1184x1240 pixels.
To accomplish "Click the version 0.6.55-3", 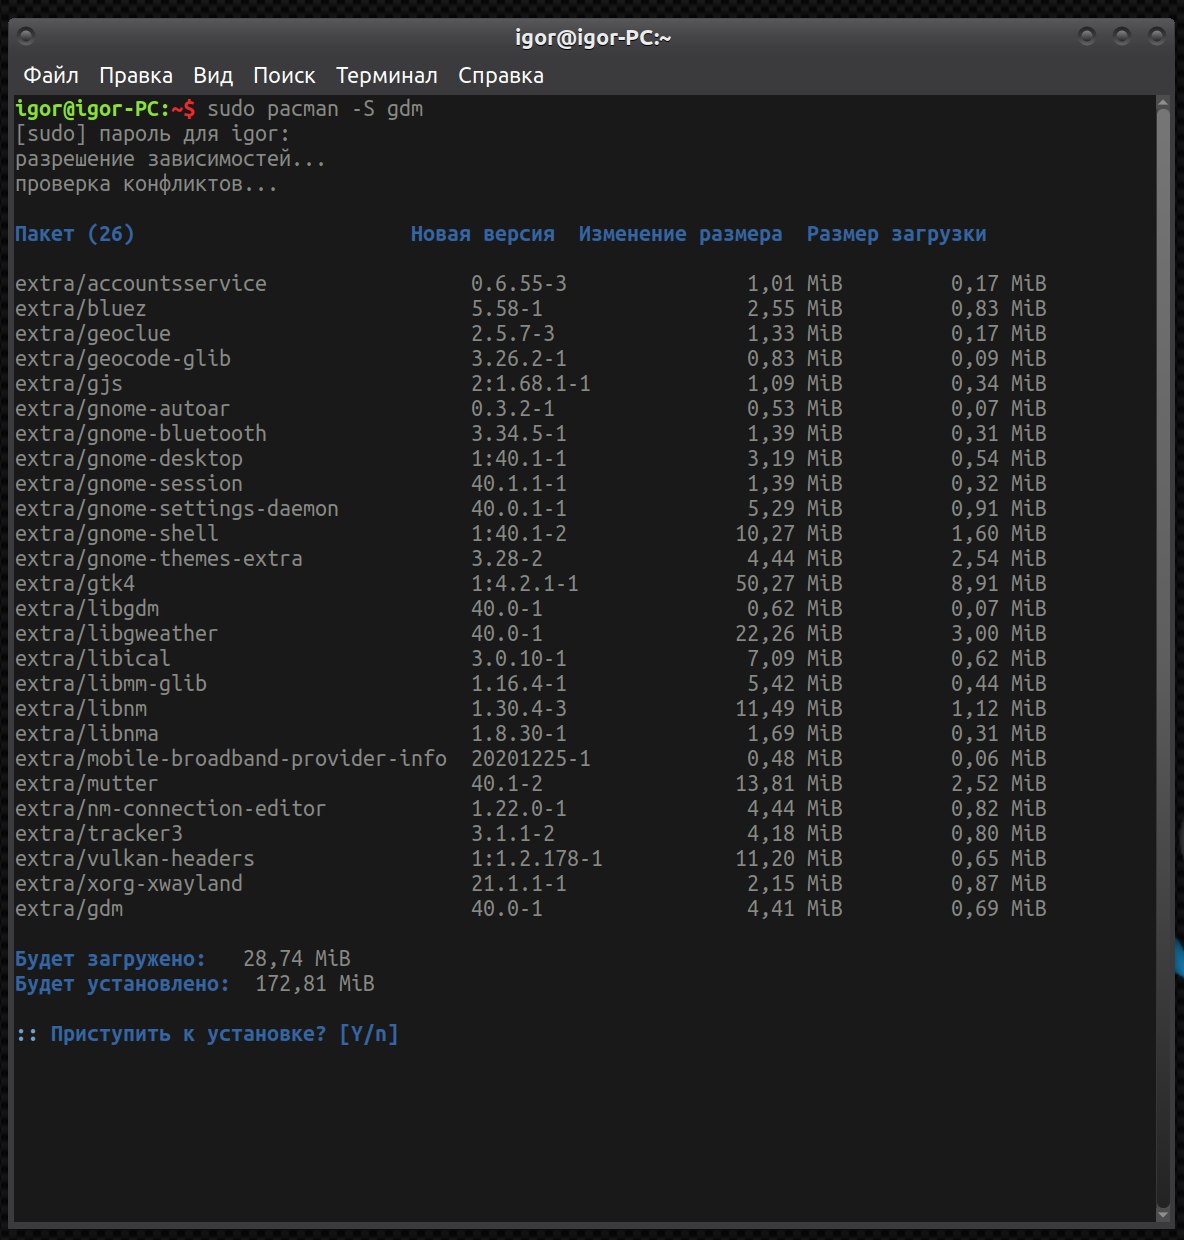I will pos(519,284).
